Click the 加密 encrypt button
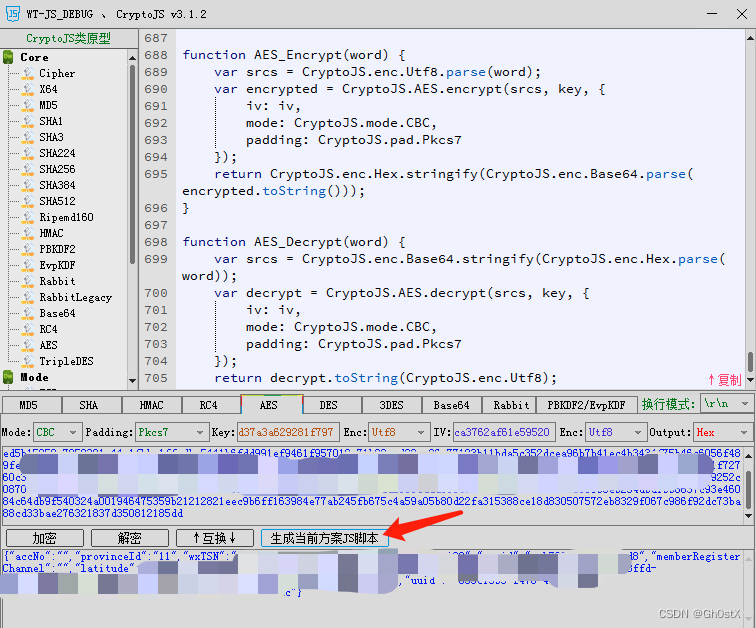The image size is (756, 628). coord(45,538)
